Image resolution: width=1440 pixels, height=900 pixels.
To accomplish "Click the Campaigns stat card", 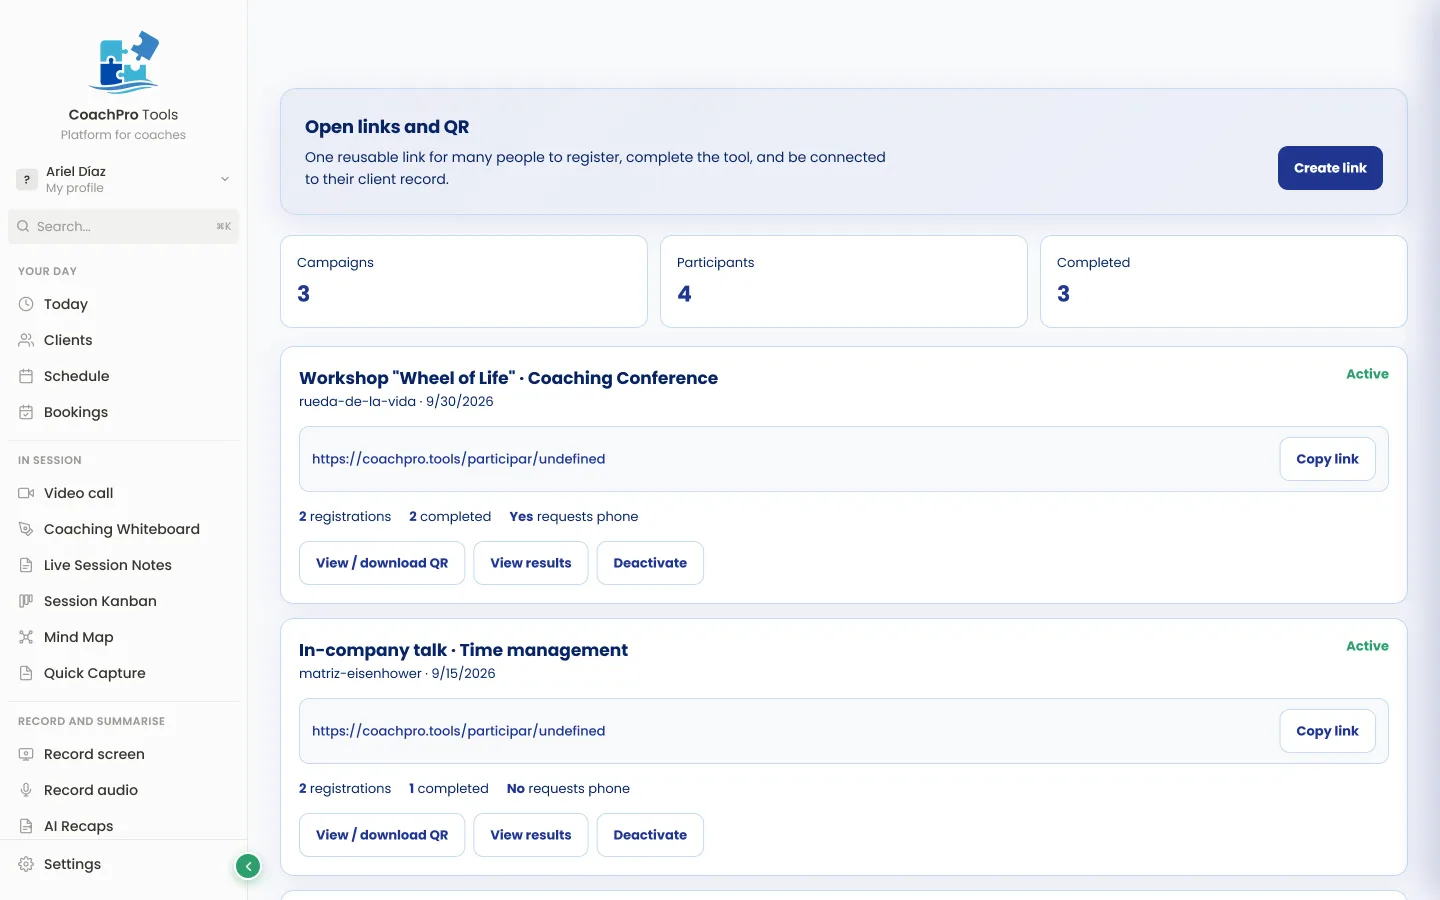I will point(464,281).
